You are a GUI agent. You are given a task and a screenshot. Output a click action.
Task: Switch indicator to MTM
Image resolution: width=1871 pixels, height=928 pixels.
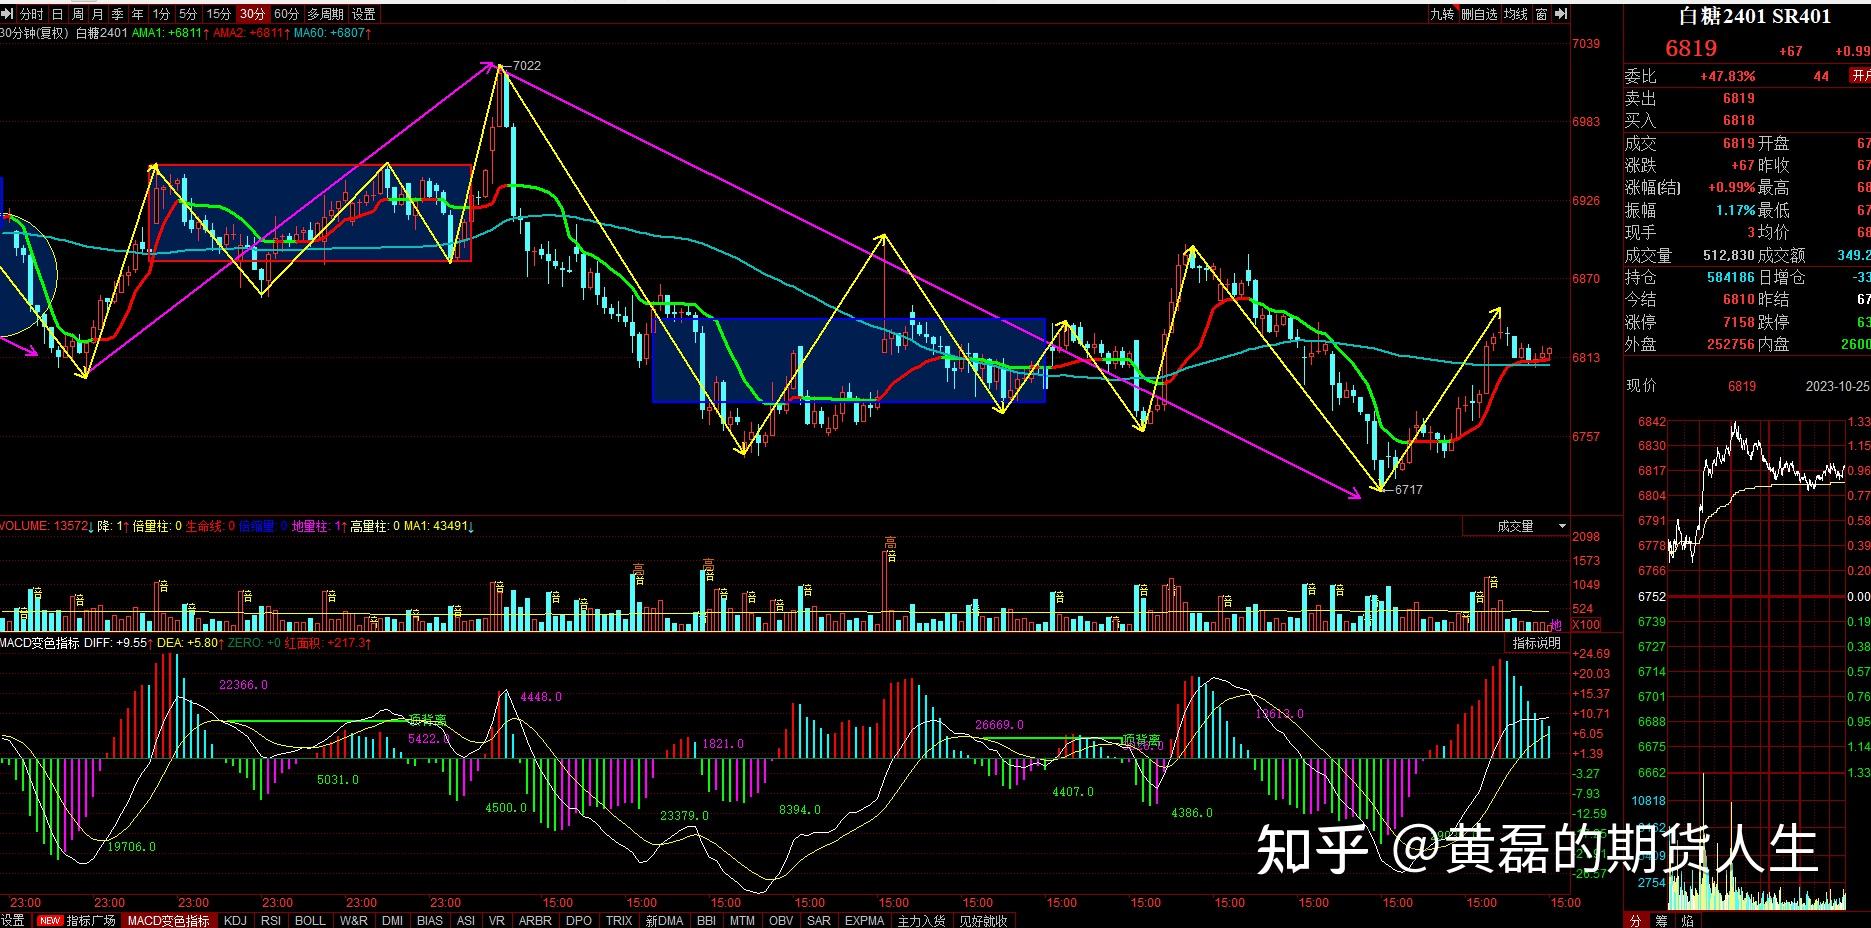(x=742, y=920)
